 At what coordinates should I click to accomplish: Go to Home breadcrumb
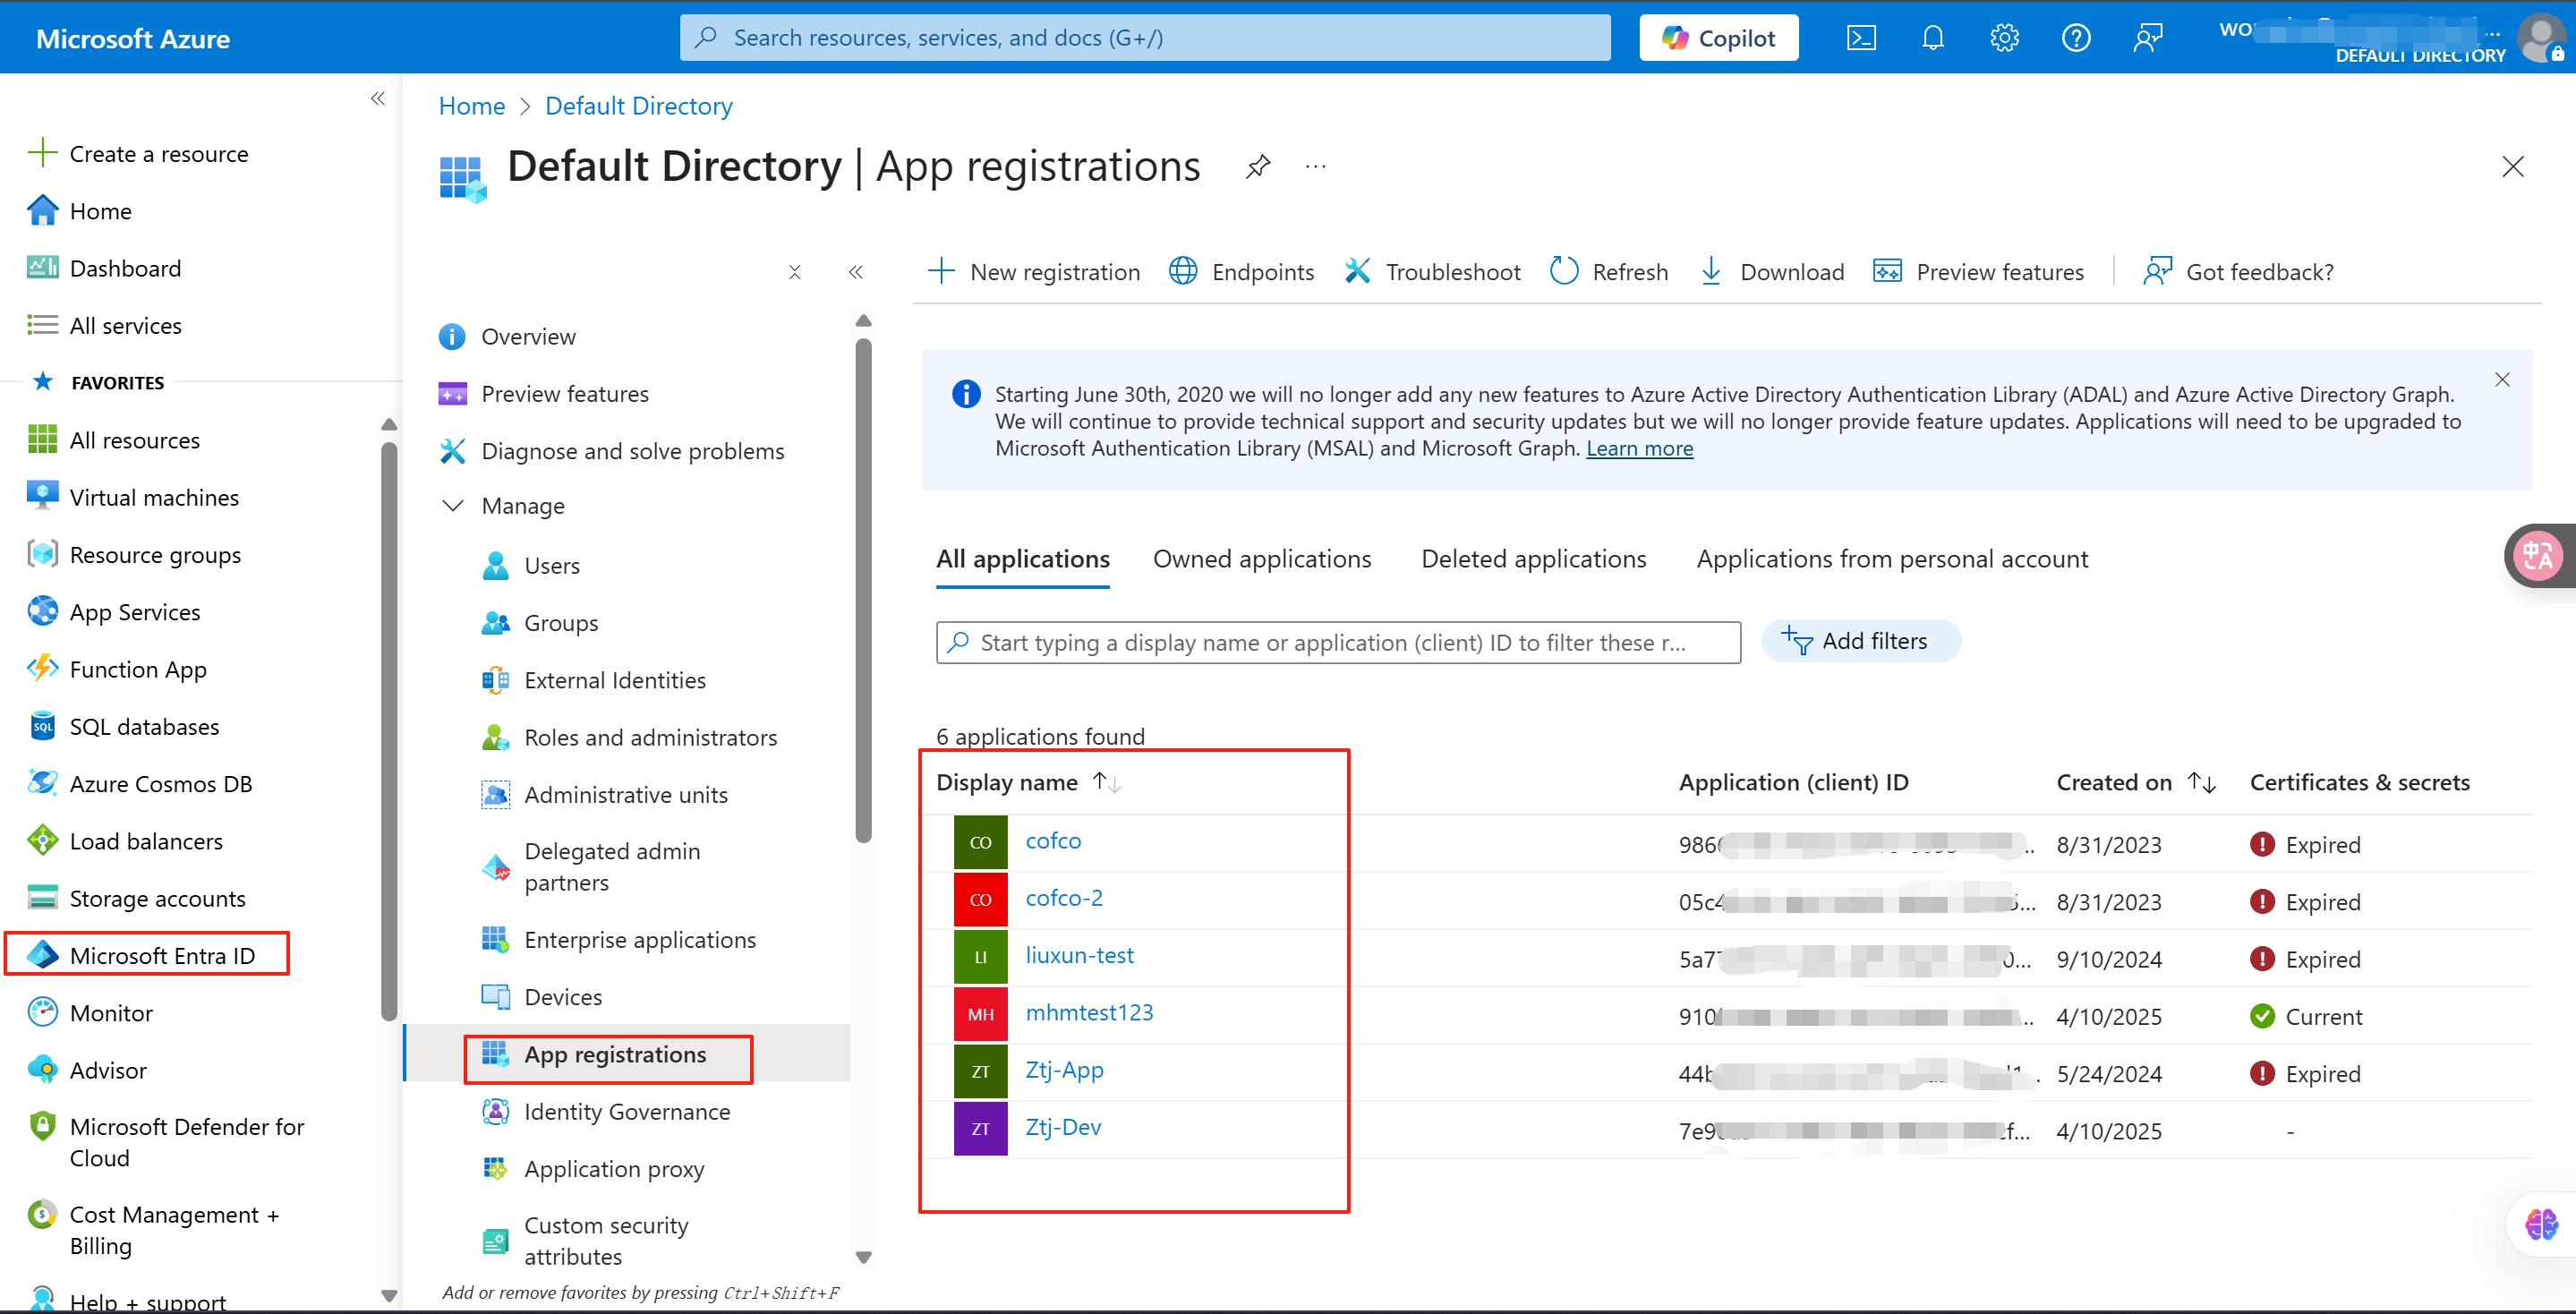pyautogui.click(x=472, y=106)
